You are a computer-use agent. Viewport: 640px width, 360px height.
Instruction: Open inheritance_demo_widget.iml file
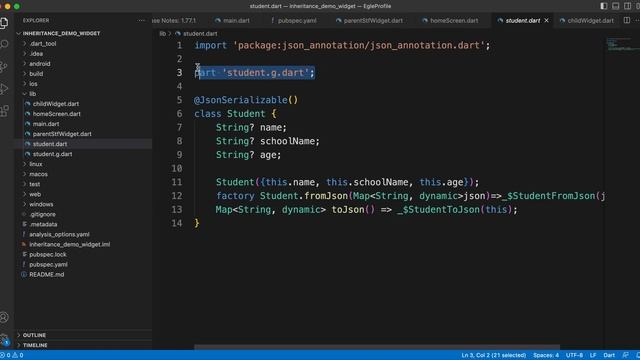click(69, 244)
